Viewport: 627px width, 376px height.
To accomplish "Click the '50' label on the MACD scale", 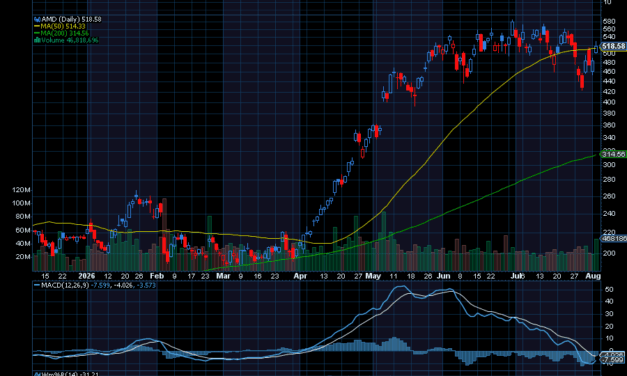I will pyautogui.click(x=609, y=290).
